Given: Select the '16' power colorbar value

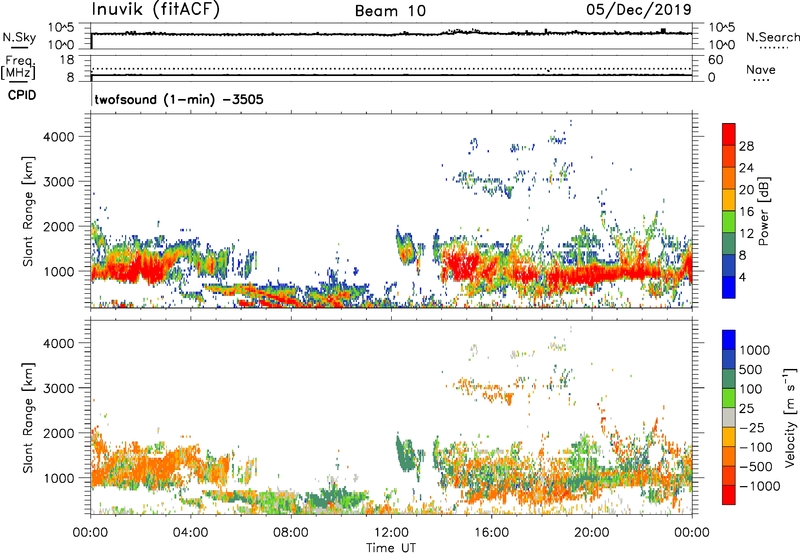Looking at the screenshot, I should point(746,212).
